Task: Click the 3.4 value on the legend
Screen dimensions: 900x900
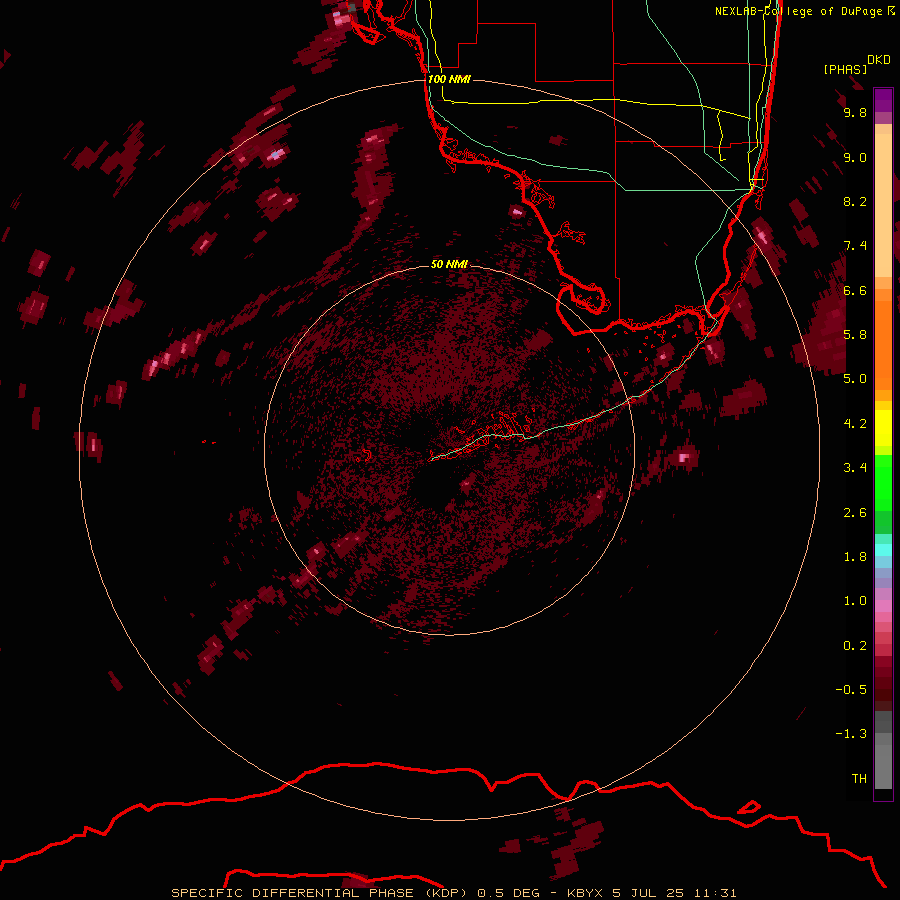Action: (x=855, y=468)
